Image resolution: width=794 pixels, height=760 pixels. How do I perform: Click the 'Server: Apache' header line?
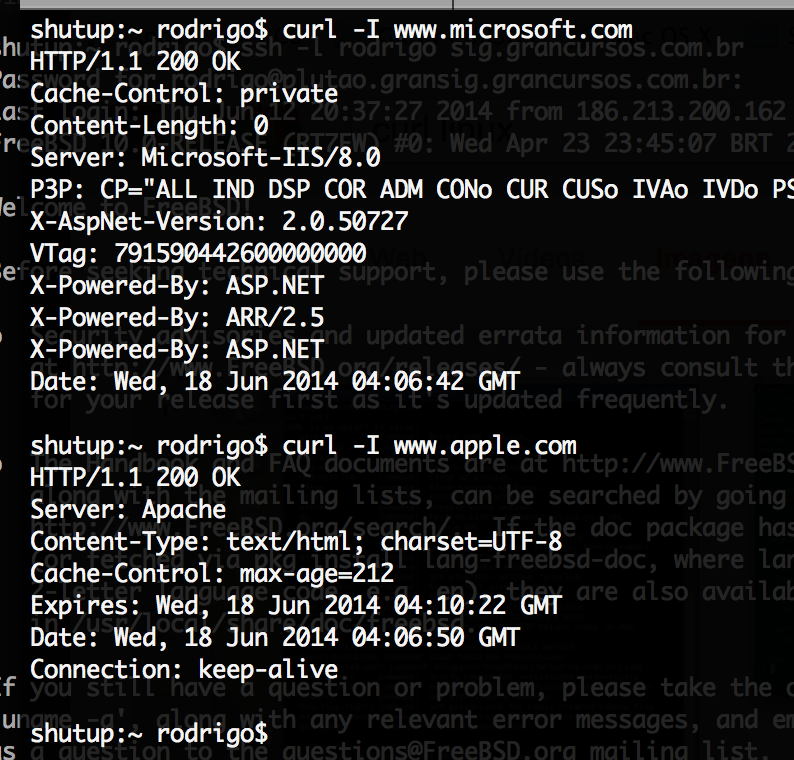[x=128, y=510]
